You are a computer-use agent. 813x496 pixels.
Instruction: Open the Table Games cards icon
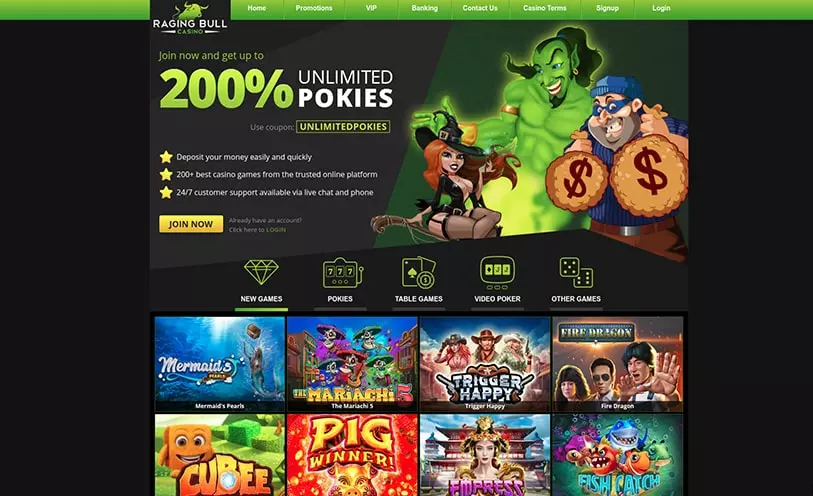418,272
